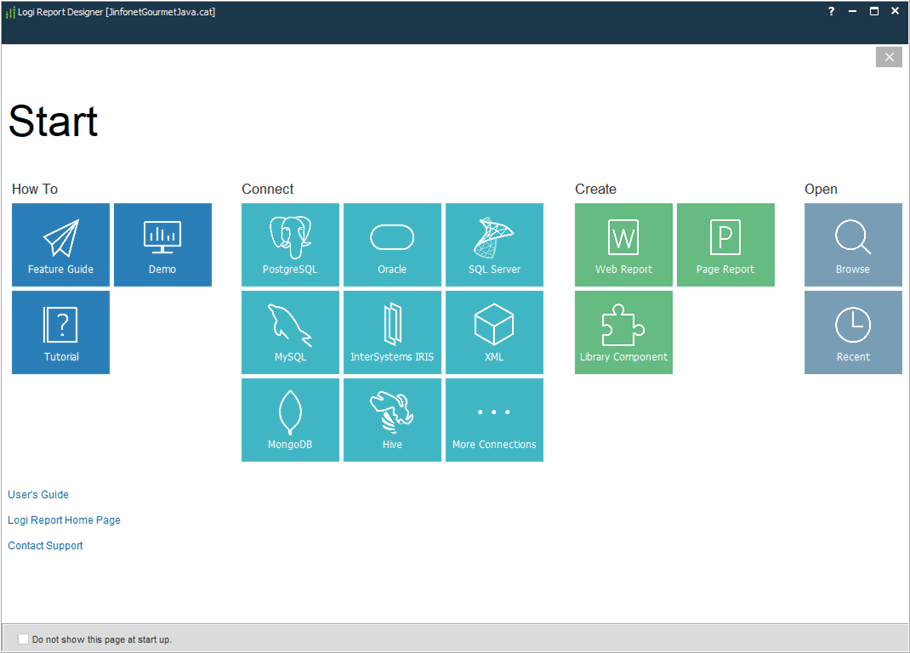Connect to MongoDB

click(290, 419)
